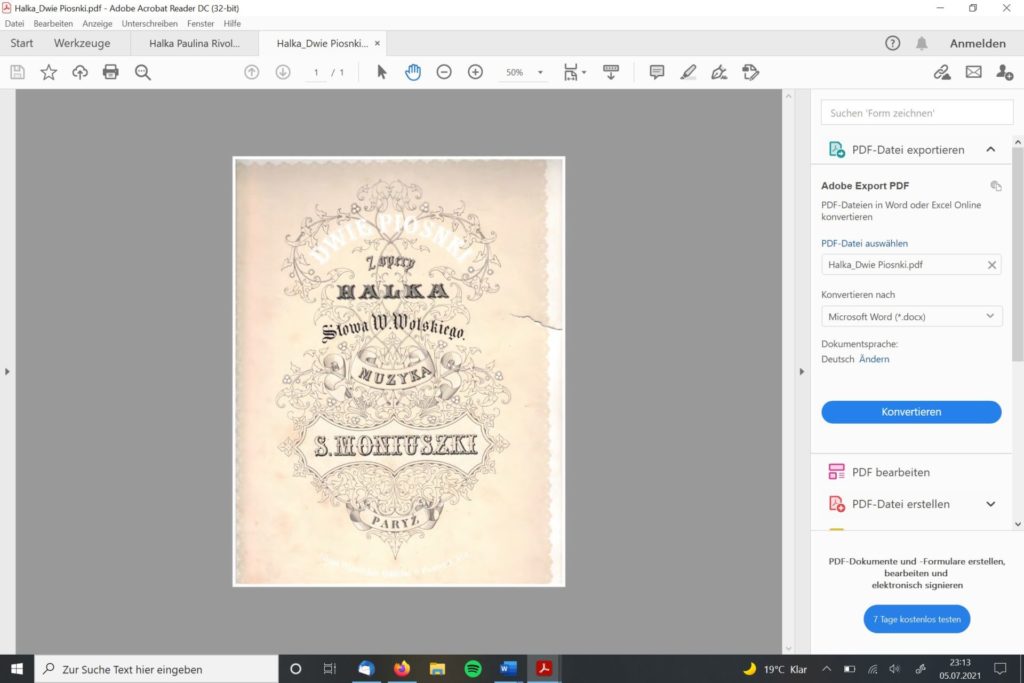Click the Anmelden sign-in button

point(978,43)
